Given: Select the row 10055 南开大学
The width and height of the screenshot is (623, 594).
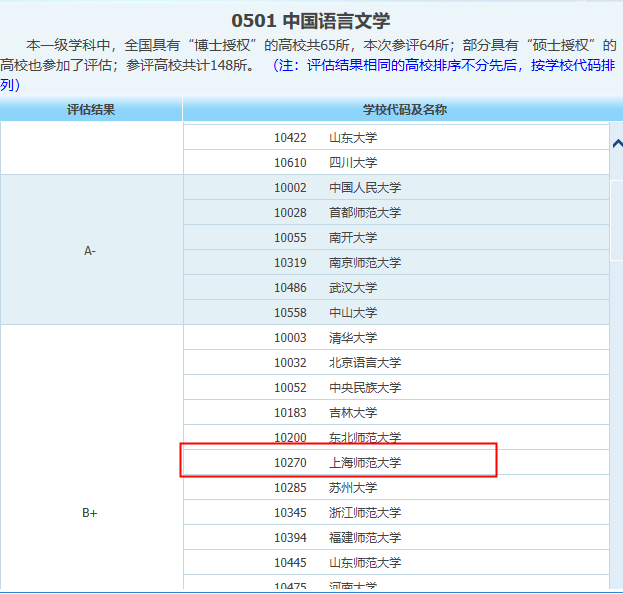Looking at the screenshot, I should click(x=396, y=238).
